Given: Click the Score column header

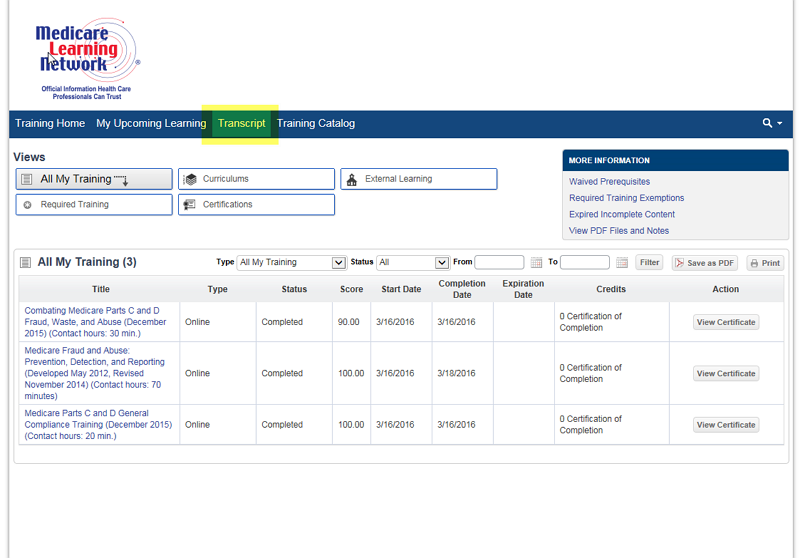Looking at the screenshot, I should click(352, 289).
